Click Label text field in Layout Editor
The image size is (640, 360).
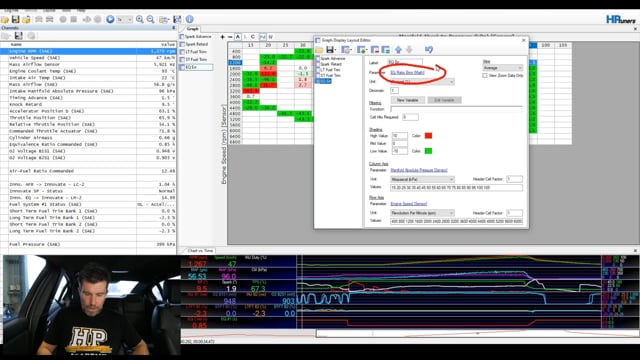[x=405, y=62]
